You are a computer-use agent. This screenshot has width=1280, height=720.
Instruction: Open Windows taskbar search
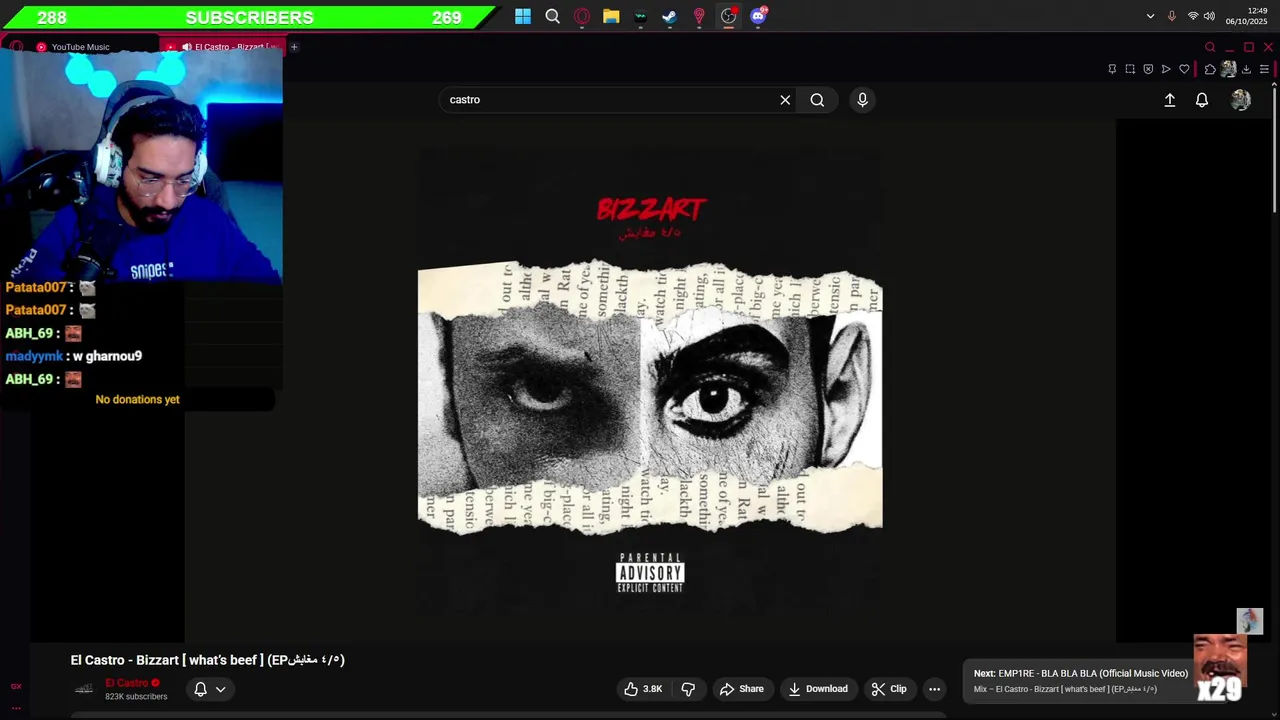[x=552, y=16]
